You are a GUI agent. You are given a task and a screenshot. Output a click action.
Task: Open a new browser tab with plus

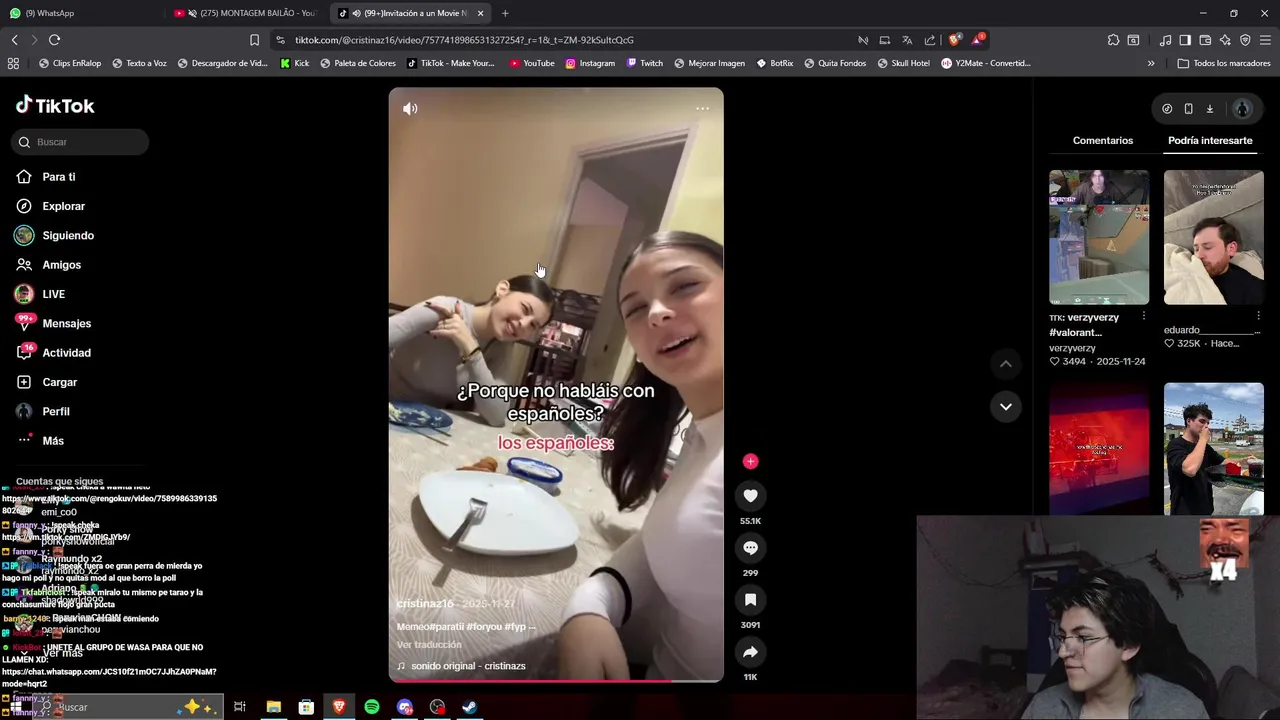[505, 13]
